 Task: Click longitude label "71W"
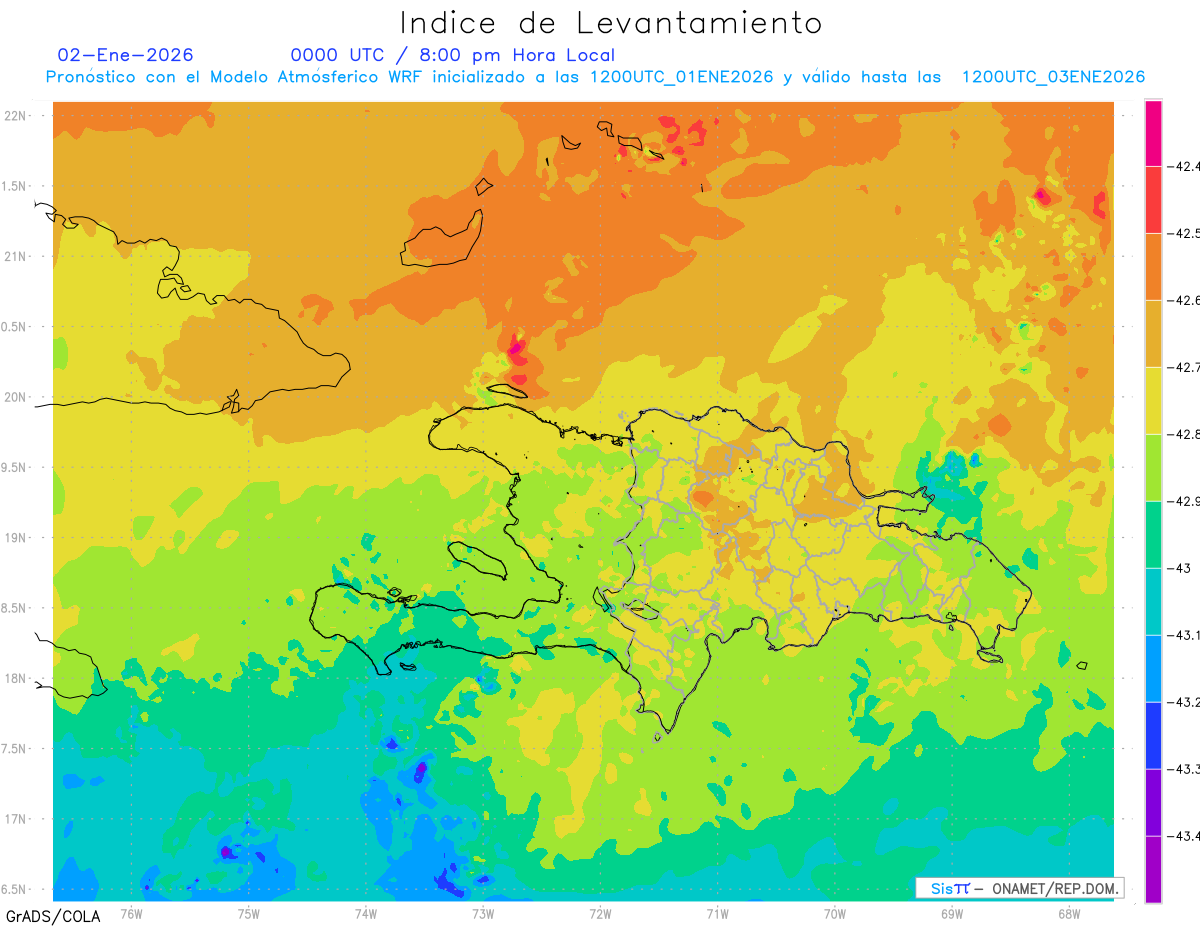coord(717,913)
